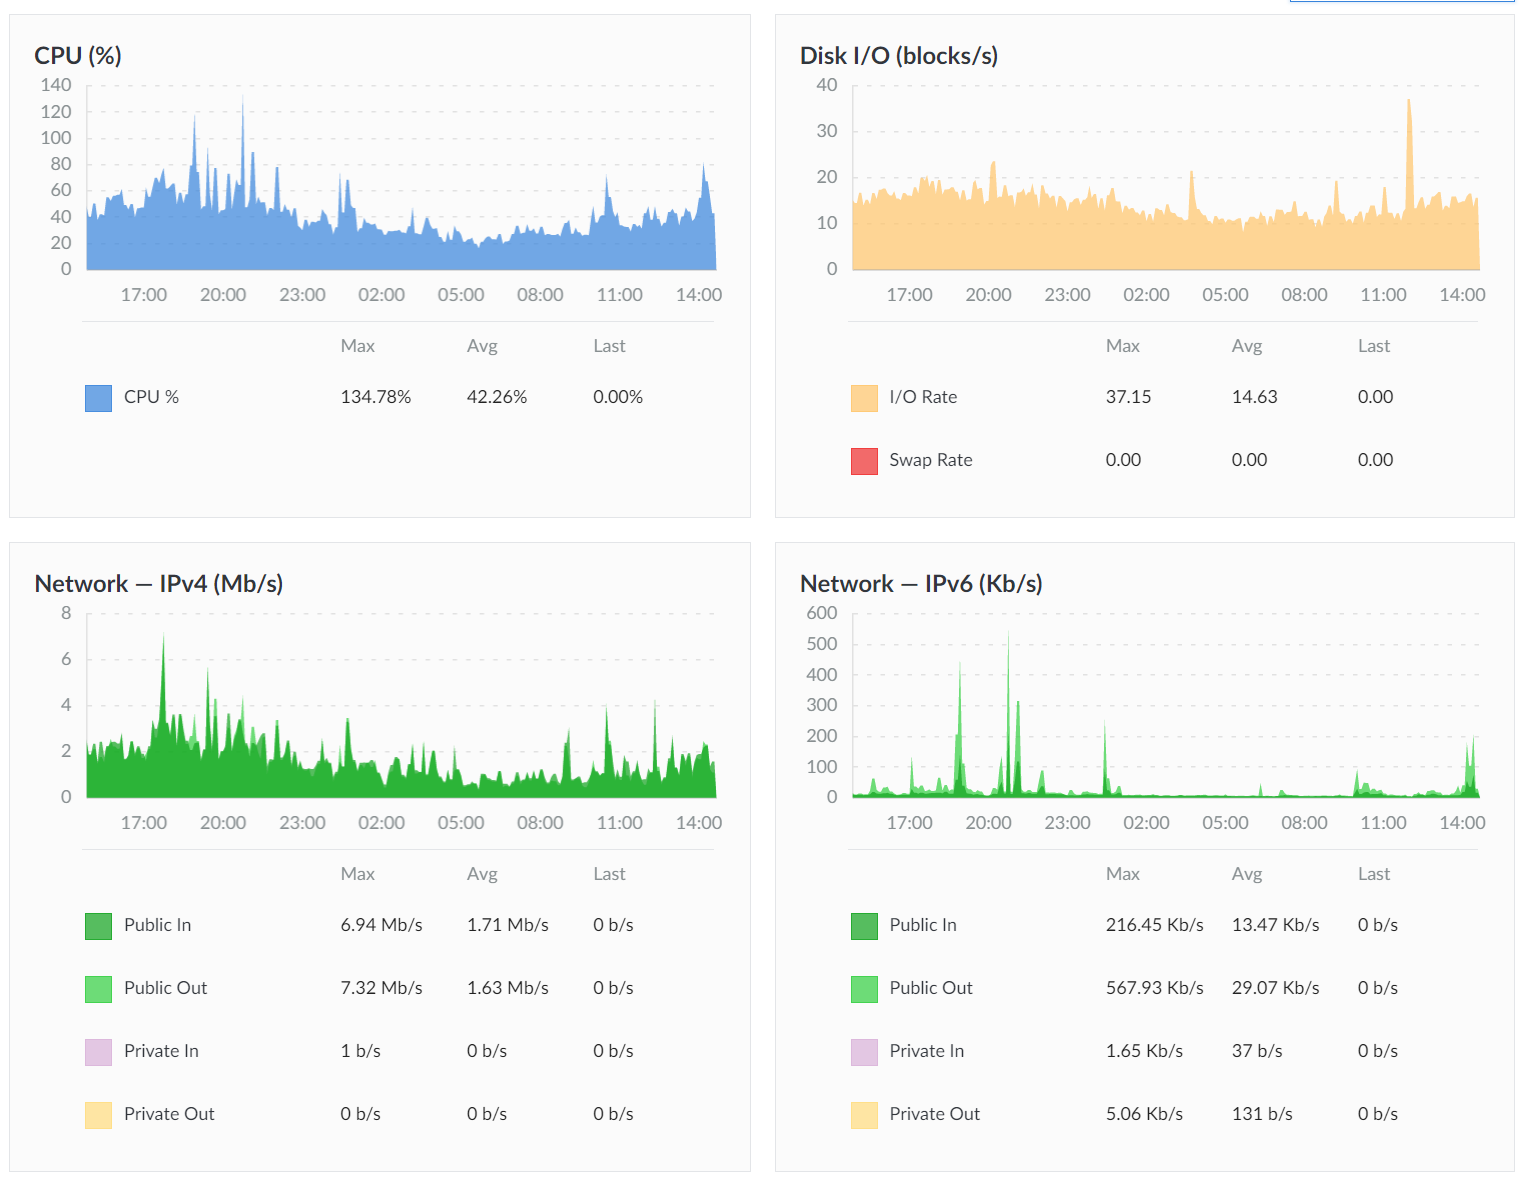Click the CPU Max value 134.78%
This screenshot has width=1524, height=1186.
pos(375,397)
